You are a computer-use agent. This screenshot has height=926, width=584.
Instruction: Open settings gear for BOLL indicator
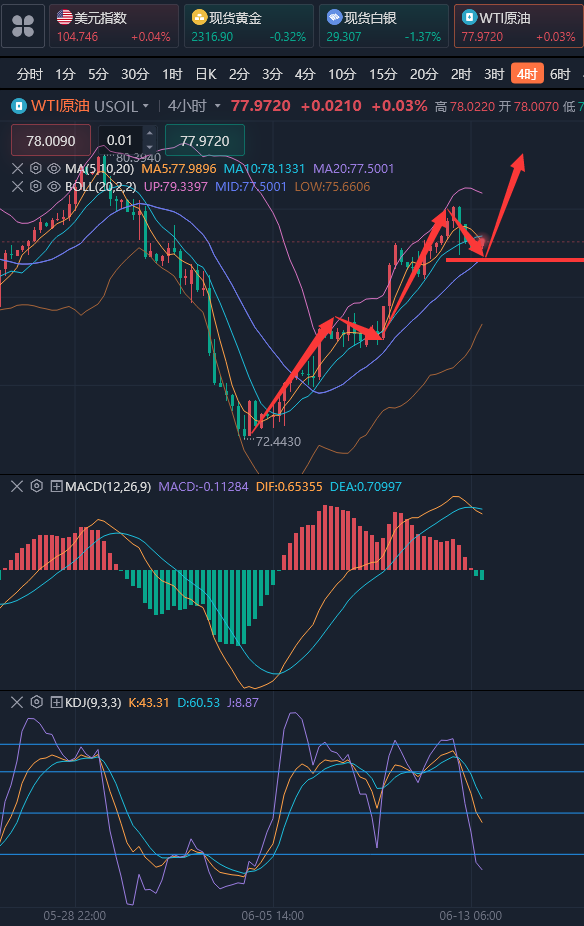point(36,187)
